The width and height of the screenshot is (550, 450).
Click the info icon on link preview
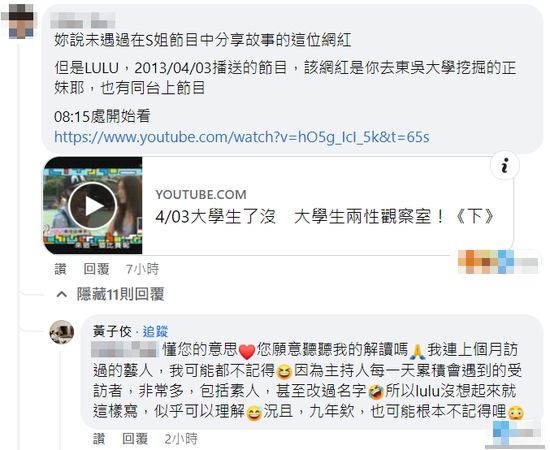click(505, 165)
